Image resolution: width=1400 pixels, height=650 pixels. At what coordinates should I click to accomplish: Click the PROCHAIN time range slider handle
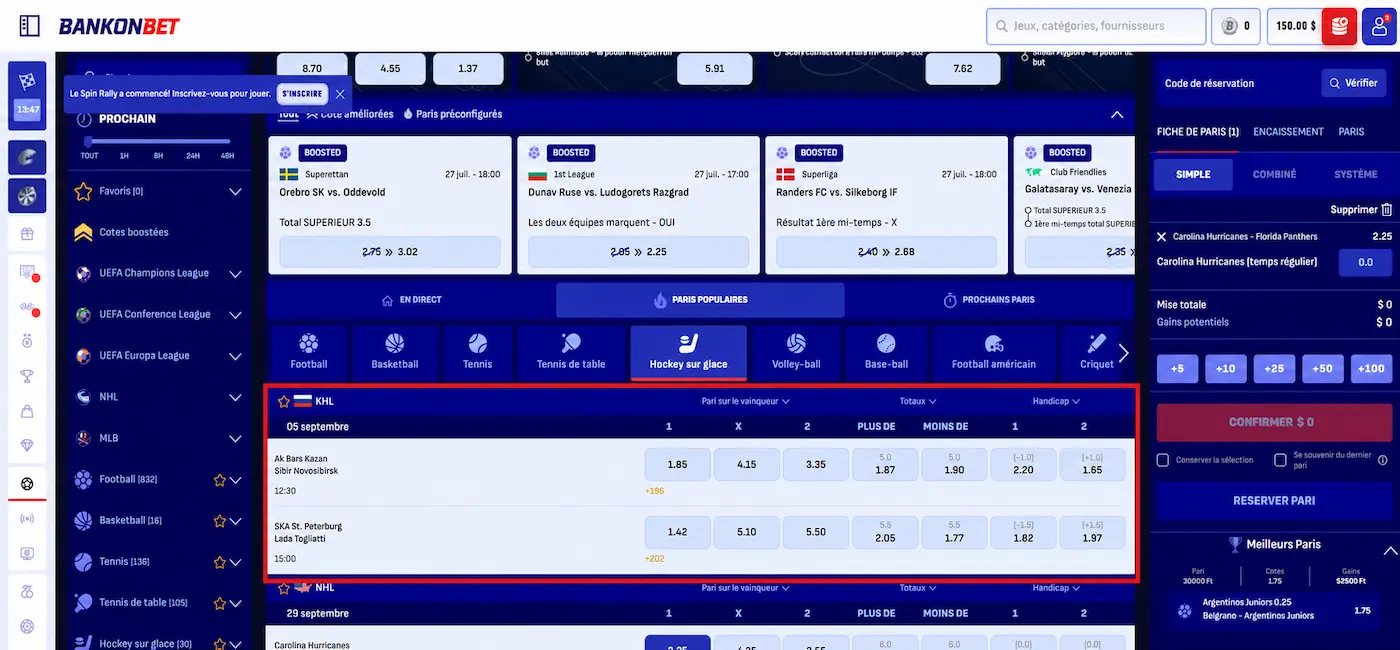(88, 142)
